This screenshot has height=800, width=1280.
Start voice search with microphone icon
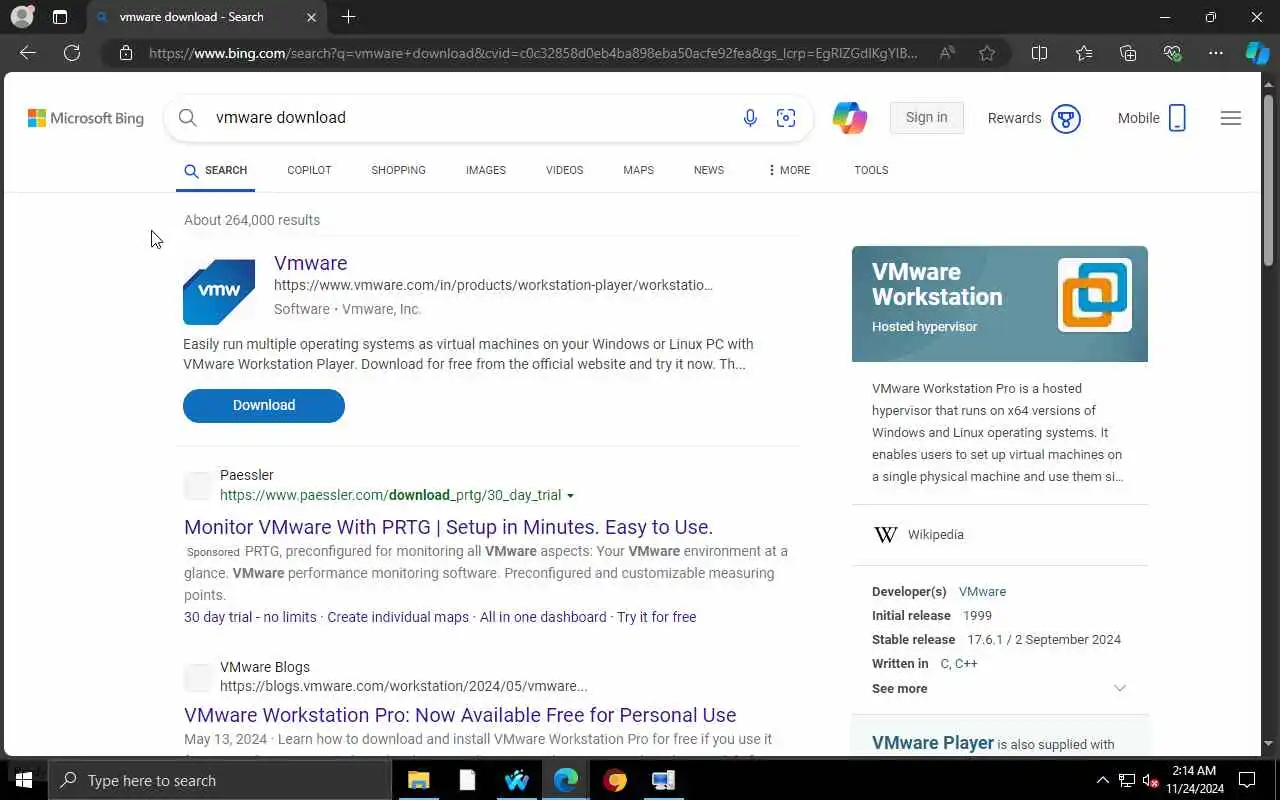(750, 118)
